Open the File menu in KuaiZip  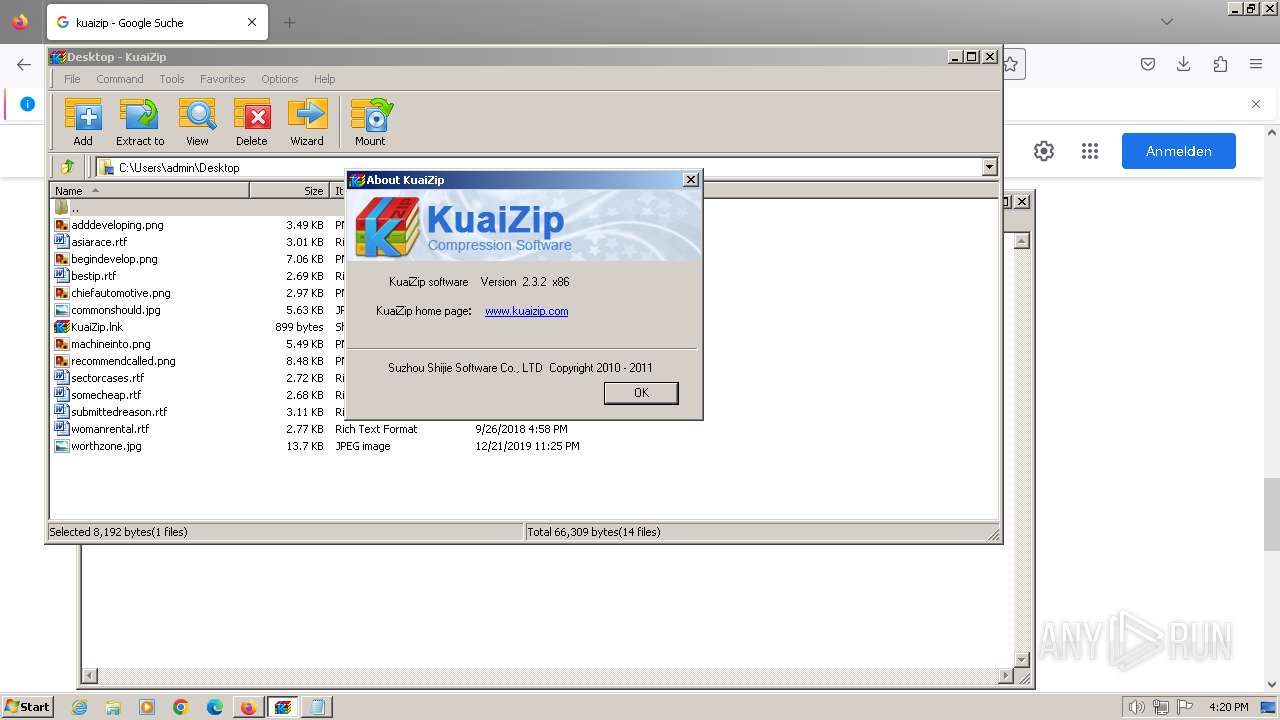pos(72,79)
